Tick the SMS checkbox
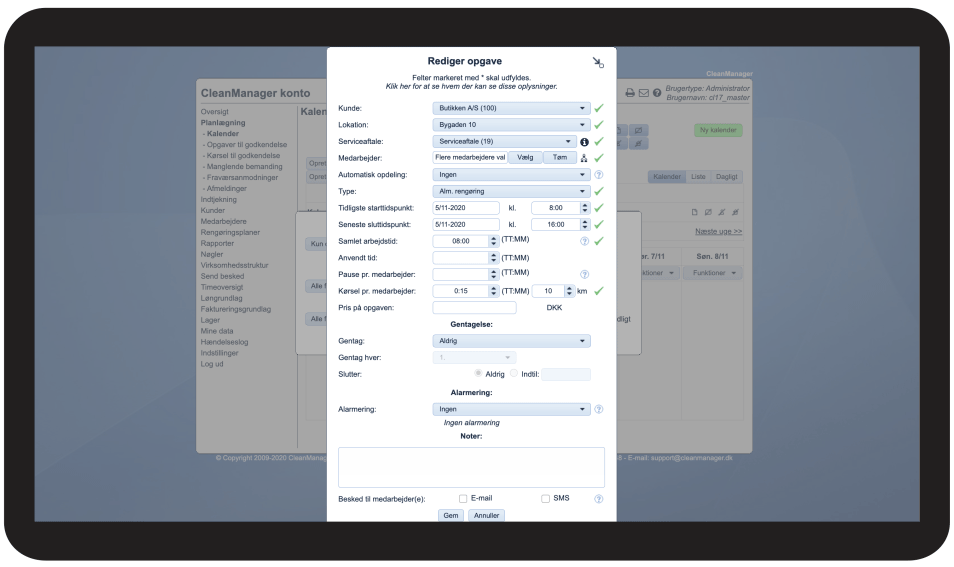Image resolution: width=954 pixels, height=567 pixels. pyautogui.click(x=545, y=499)
